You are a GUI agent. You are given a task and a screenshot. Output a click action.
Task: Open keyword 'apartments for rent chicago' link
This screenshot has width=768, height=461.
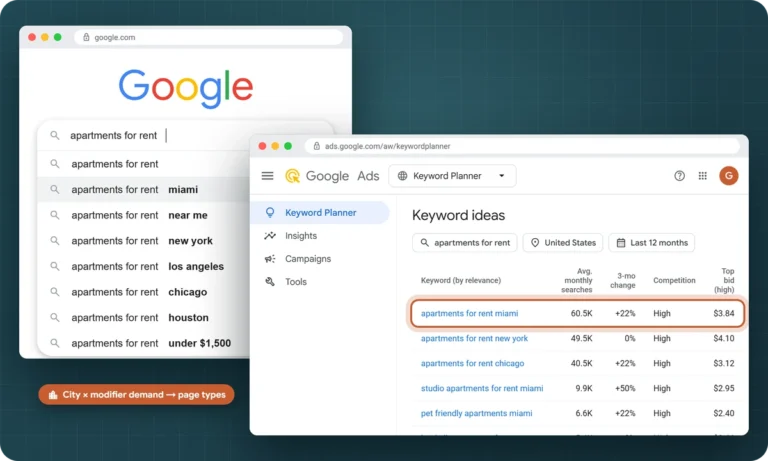(472, 364)
